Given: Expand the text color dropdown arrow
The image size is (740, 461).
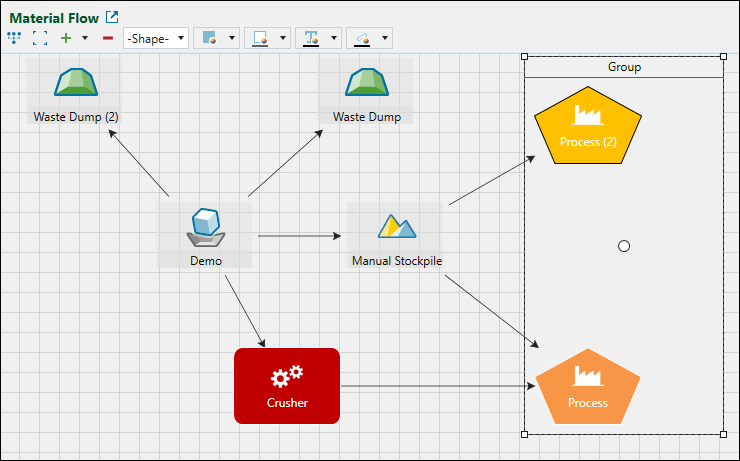Looking at the screenshot, I should 334,38.
